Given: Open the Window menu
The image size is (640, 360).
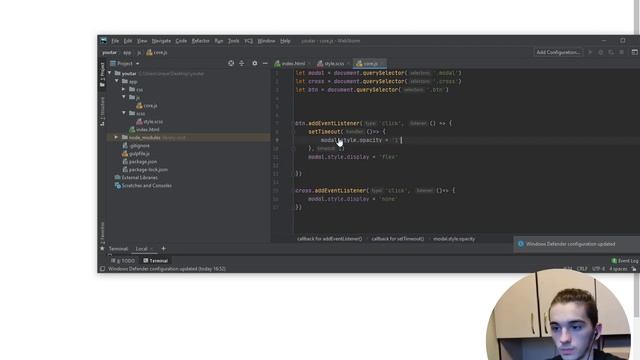Looking at the screenshot, I should click(266, 41).
